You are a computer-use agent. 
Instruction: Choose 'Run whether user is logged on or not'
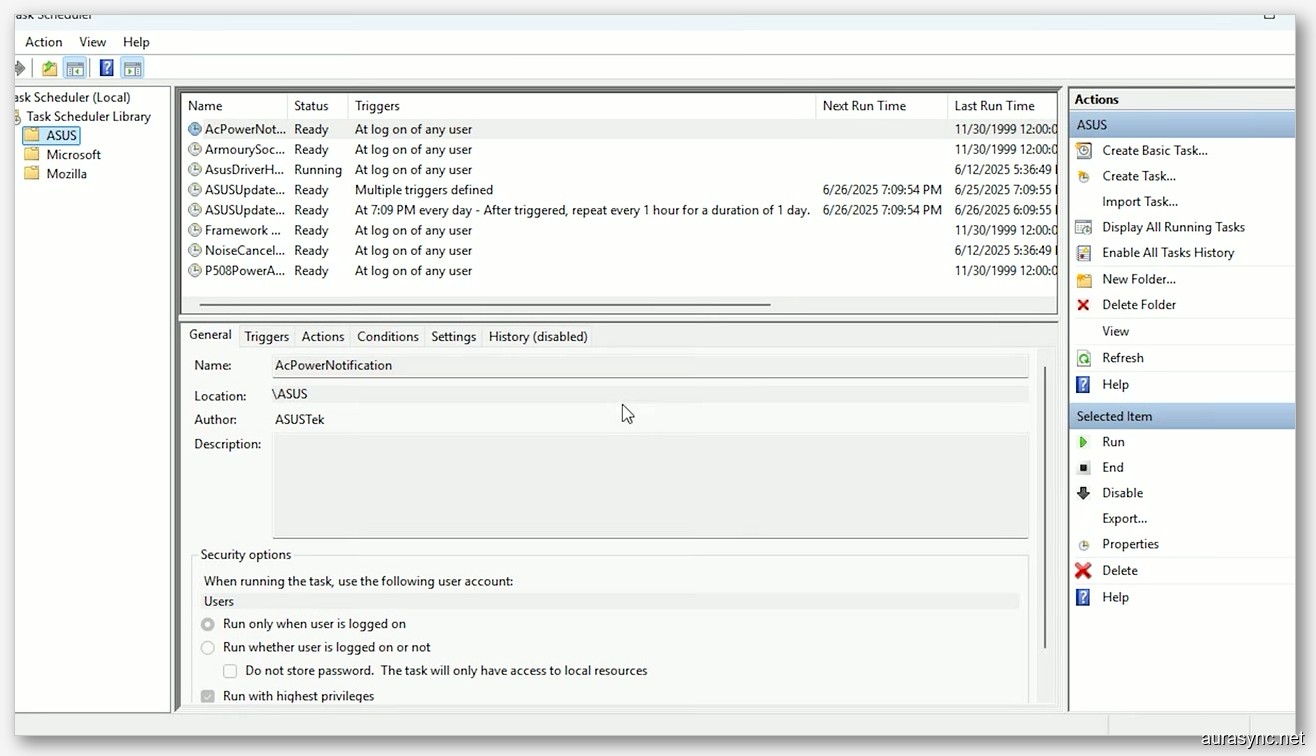pyautogui.click(x=207, y=647)
